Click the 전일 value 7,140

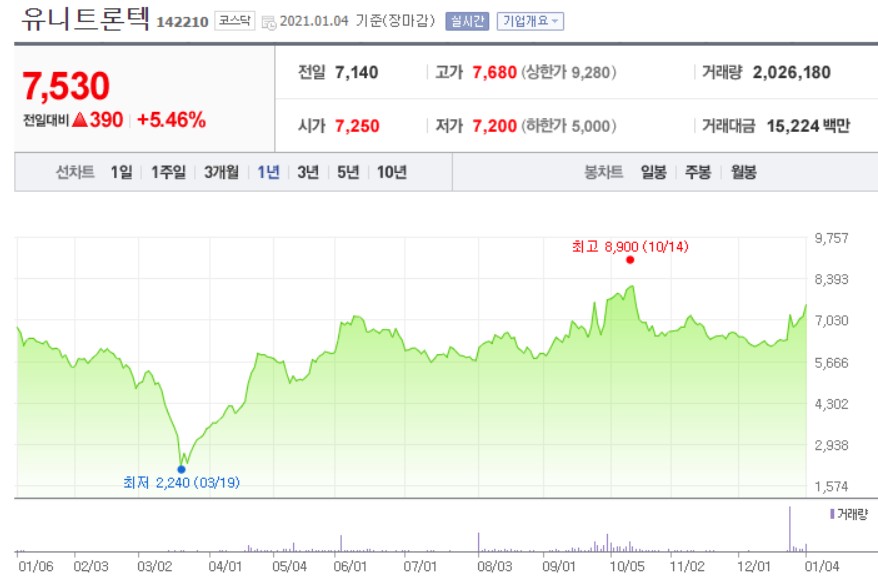coord(357,72)
